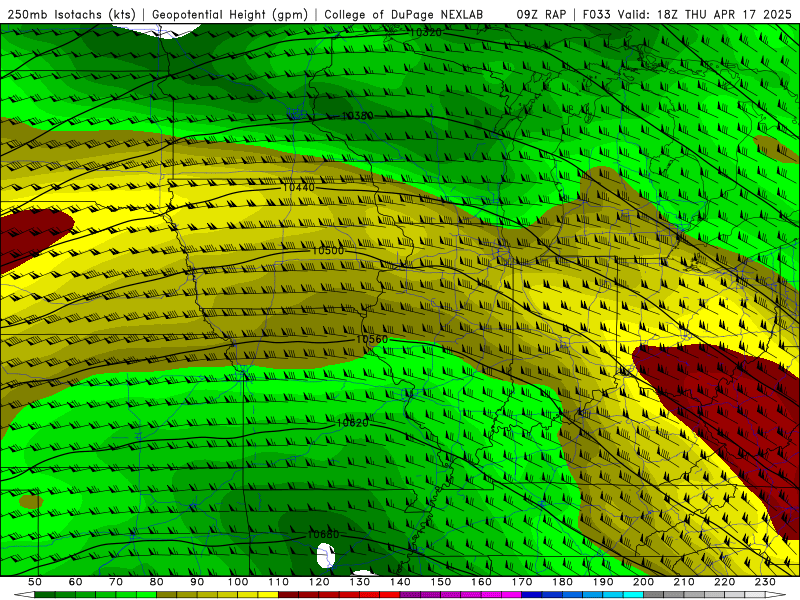Select the 210 colorbar tick label
This screenshot has width=800, height=600.
[684, 582]
